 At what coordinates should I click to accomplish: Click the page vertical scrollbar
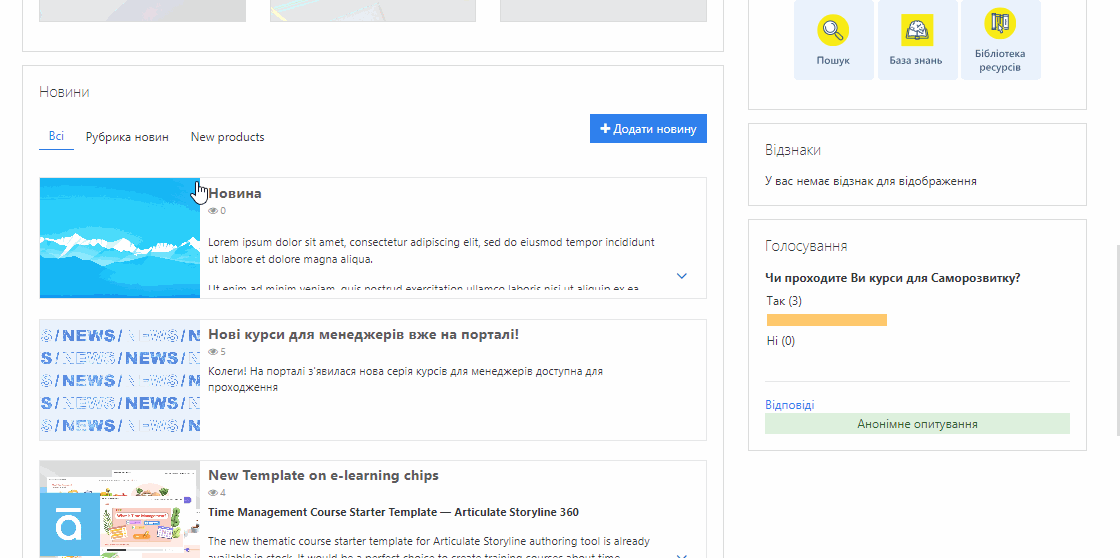(1116, 340)
